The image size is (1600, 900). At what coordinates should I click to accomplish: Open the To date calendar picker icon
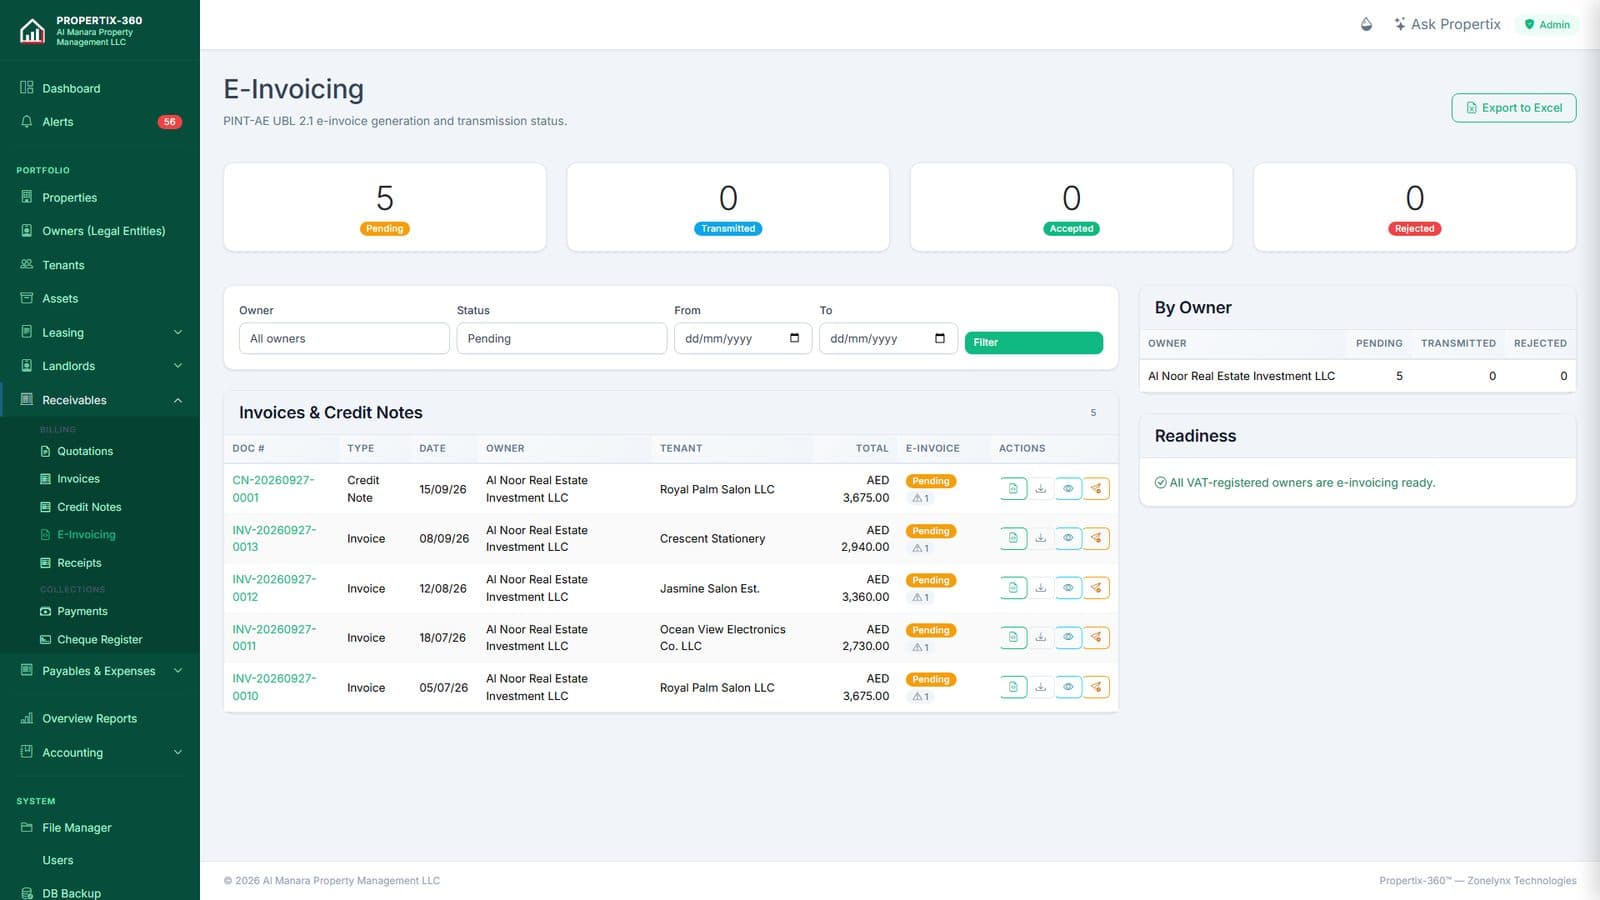(939, 338)
